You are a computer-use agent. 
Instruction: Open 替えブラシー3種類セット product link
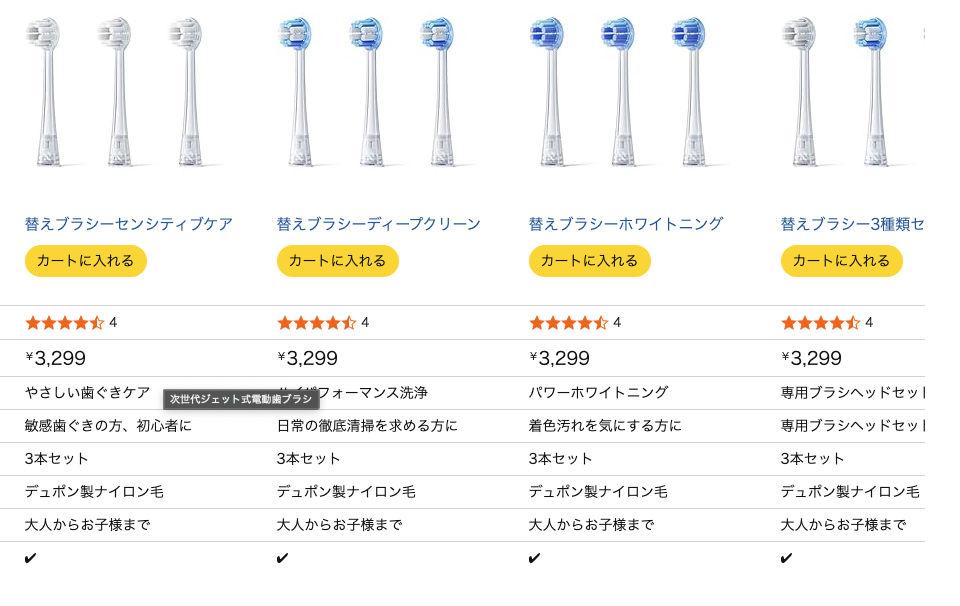[853, 224]
